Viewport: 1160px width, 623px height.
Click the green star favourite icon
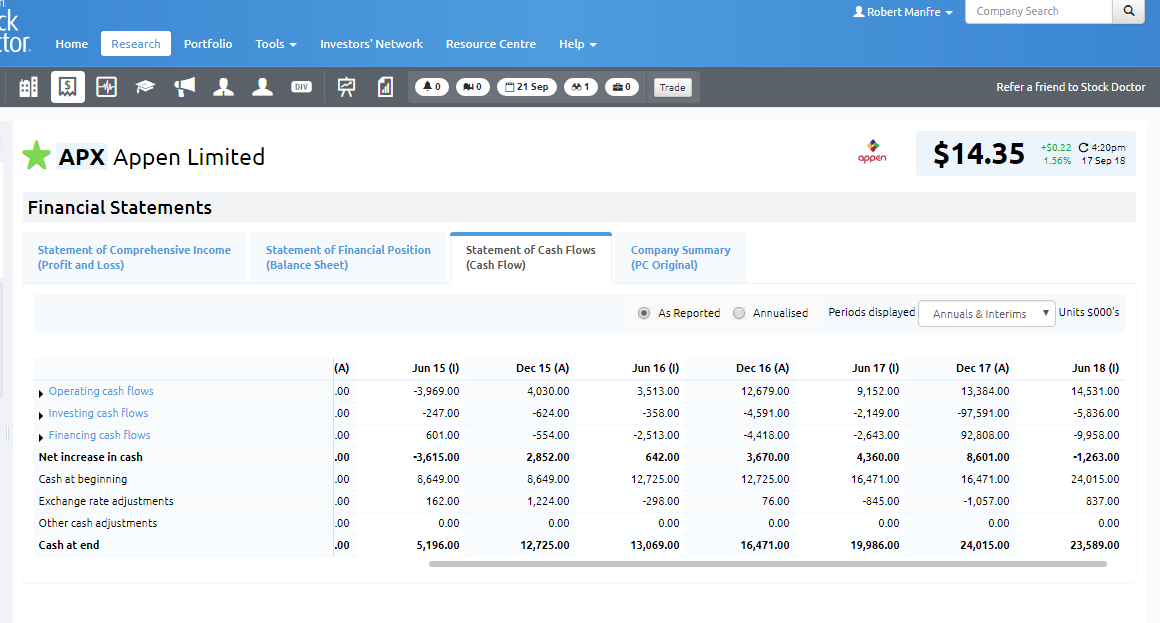pos(36,156)
